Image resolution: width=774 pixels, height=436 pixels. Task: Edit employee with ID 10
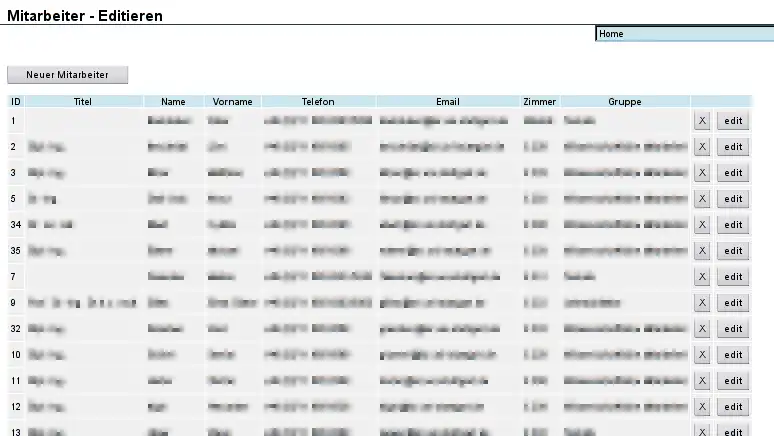[733, 355]
